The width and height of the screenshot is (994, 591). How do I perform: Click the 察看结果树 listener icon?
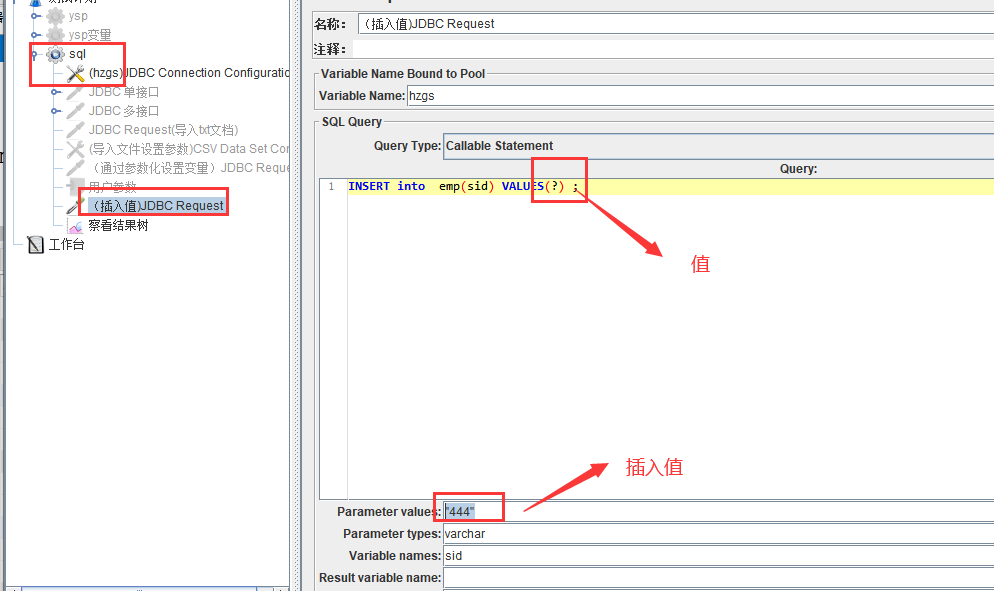75,226
